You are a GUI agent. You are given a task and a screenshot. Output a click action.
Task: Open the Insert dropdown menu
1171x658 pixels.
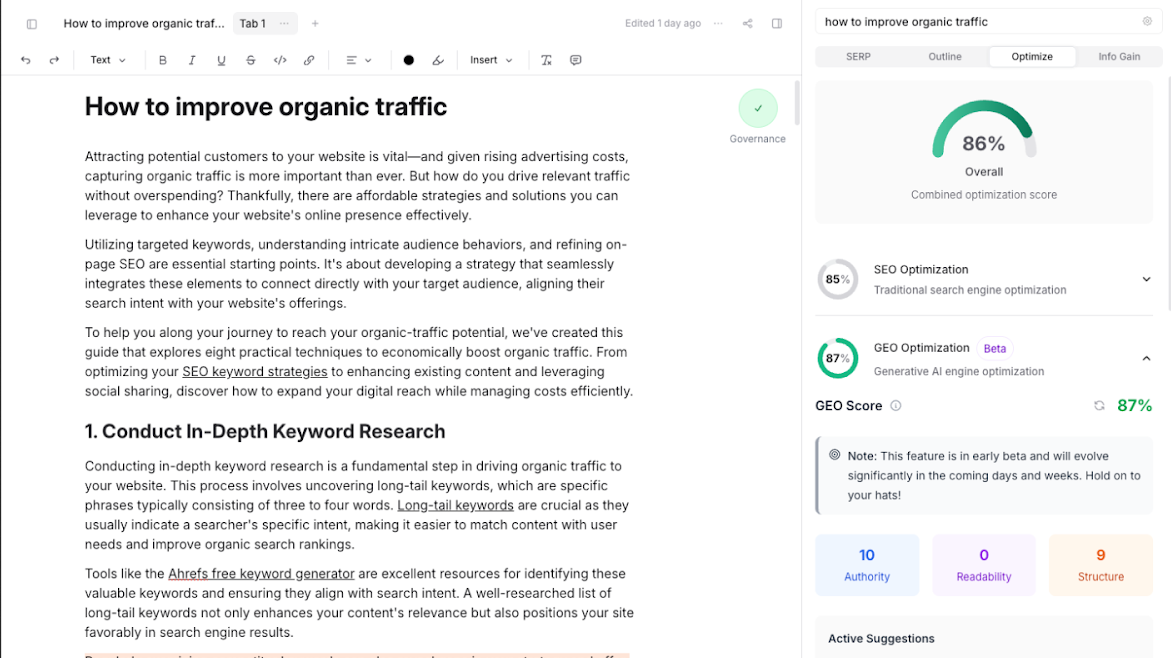click(491, 60)
